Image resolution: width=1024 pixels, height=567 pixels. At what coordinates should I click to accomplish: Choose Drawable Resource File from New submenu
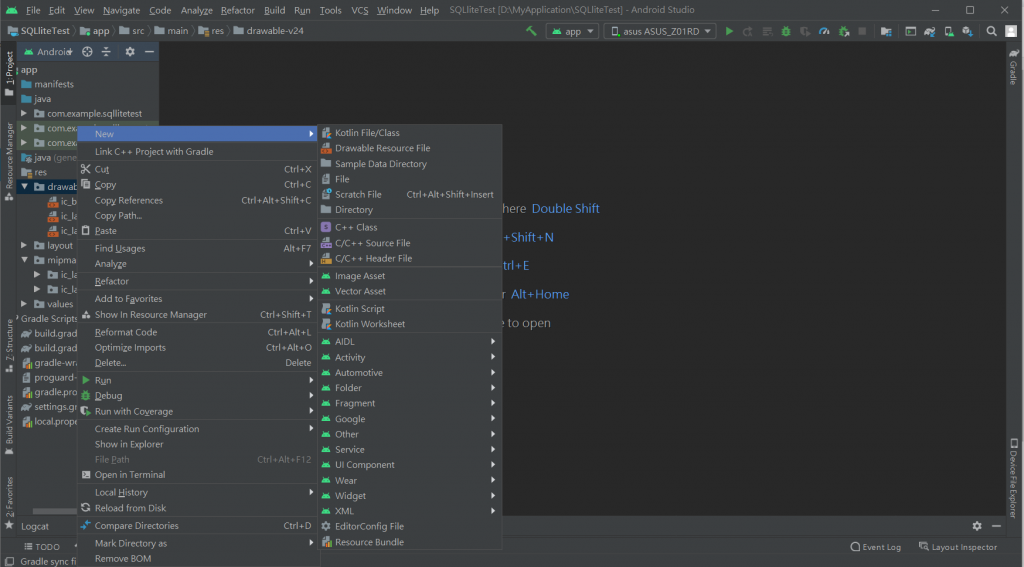409,148
